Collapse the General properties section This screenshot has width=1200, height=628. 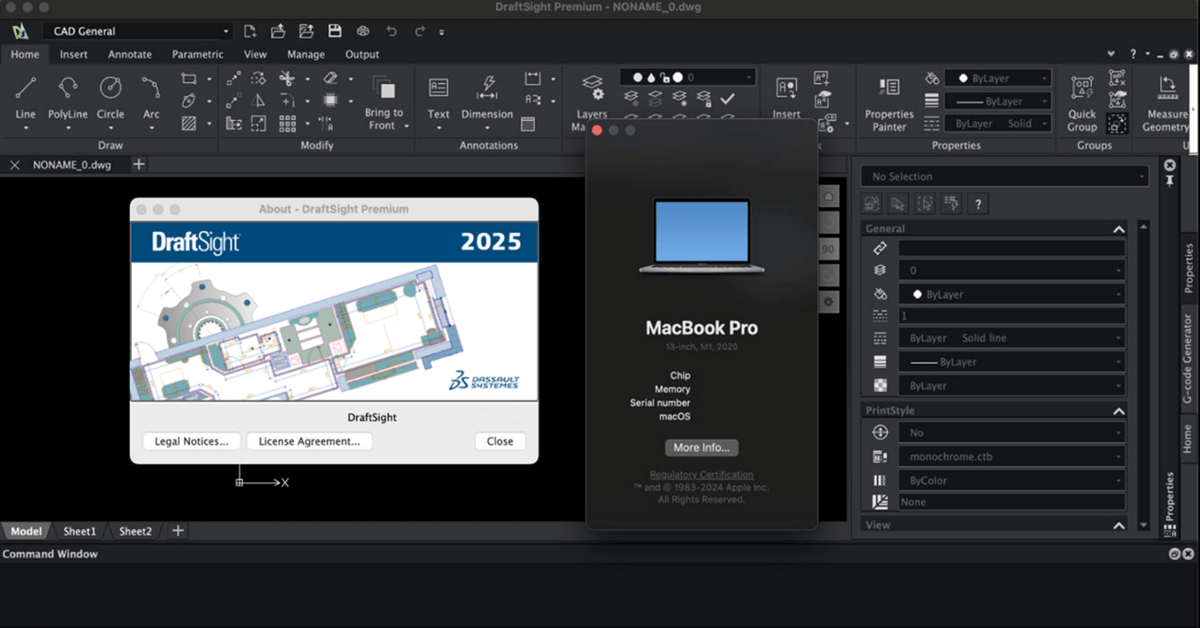(x=1118, y=229)
